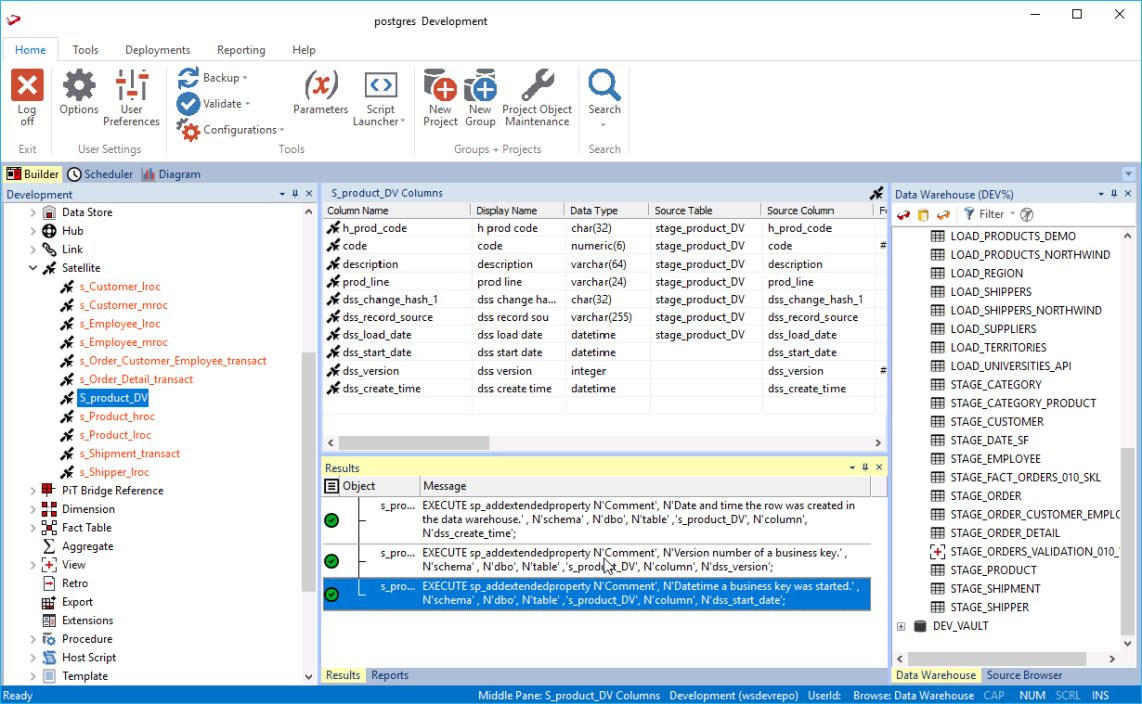Create a New Group

pyautogui.click(x=480, y=88)
